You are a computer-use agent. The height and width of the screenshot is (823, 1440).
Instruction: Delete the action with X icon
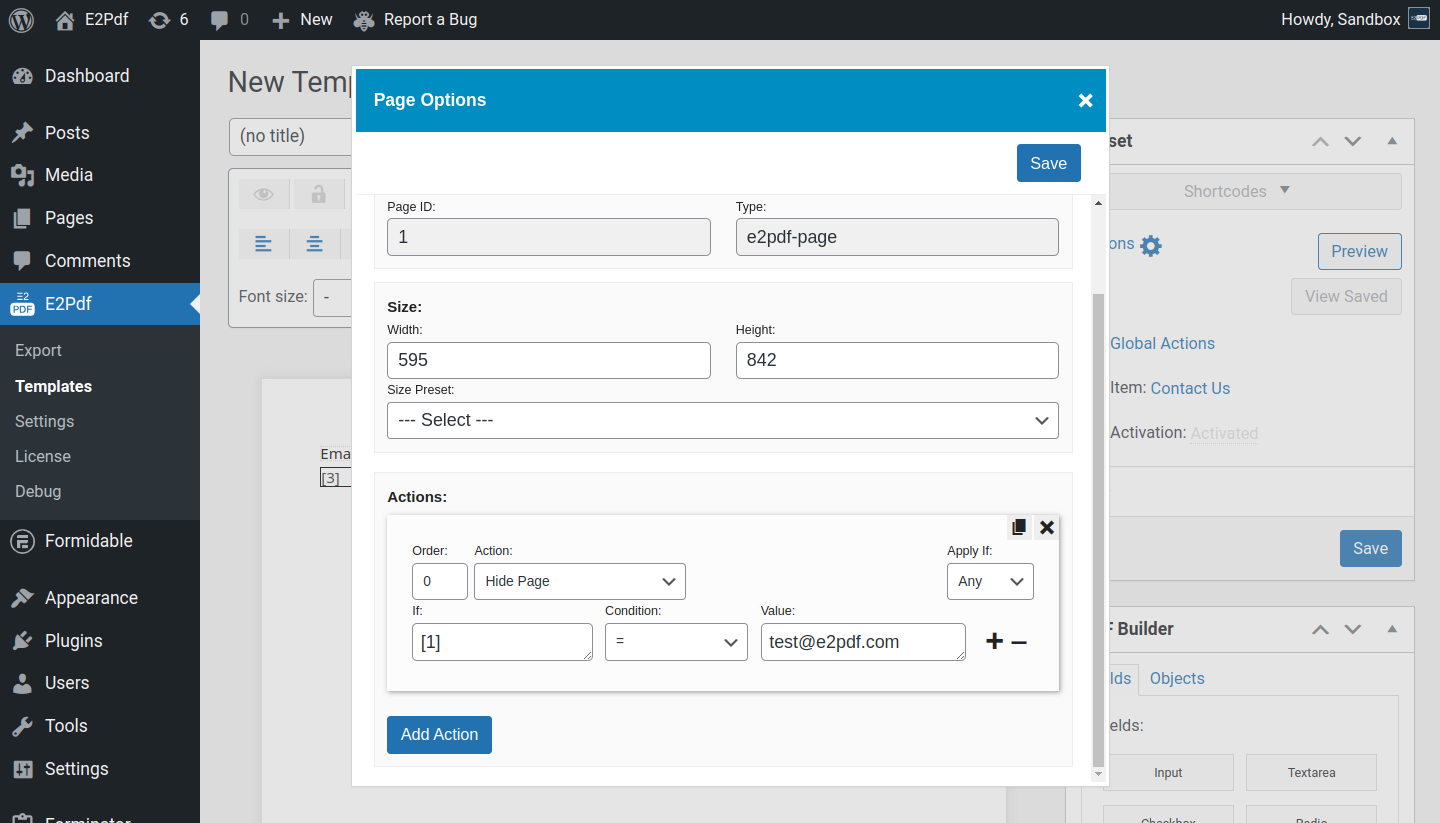(x=1047, y=527)
